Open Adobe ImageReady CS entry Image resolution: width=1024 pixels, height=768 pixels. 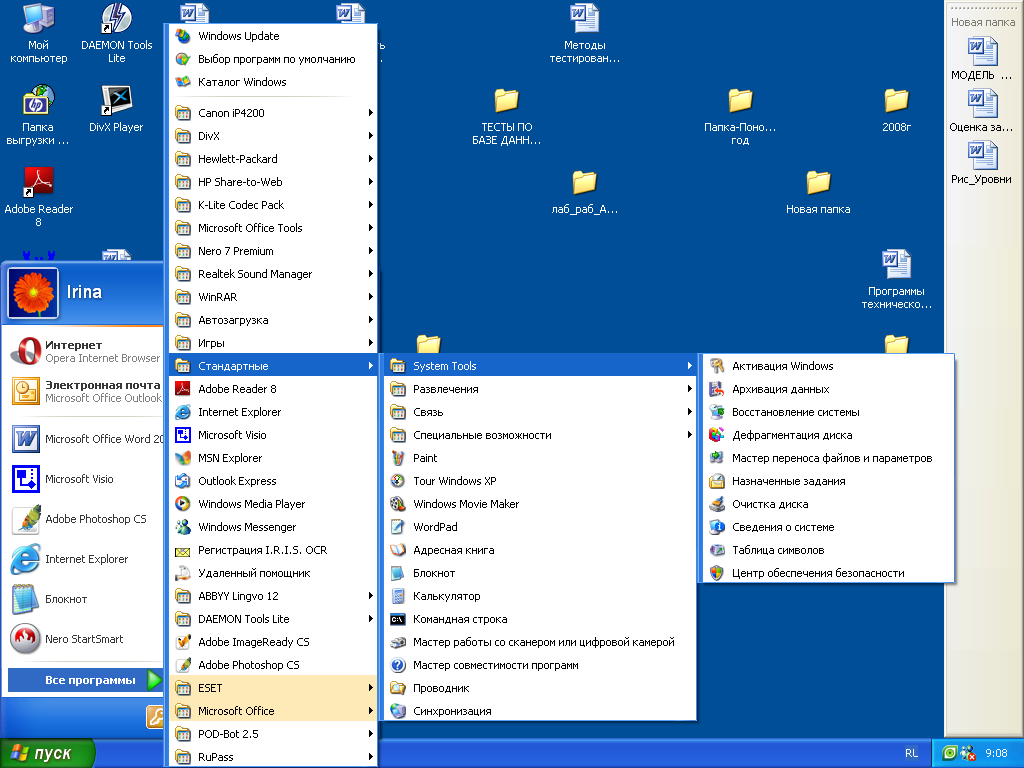[x=273, y=643]
